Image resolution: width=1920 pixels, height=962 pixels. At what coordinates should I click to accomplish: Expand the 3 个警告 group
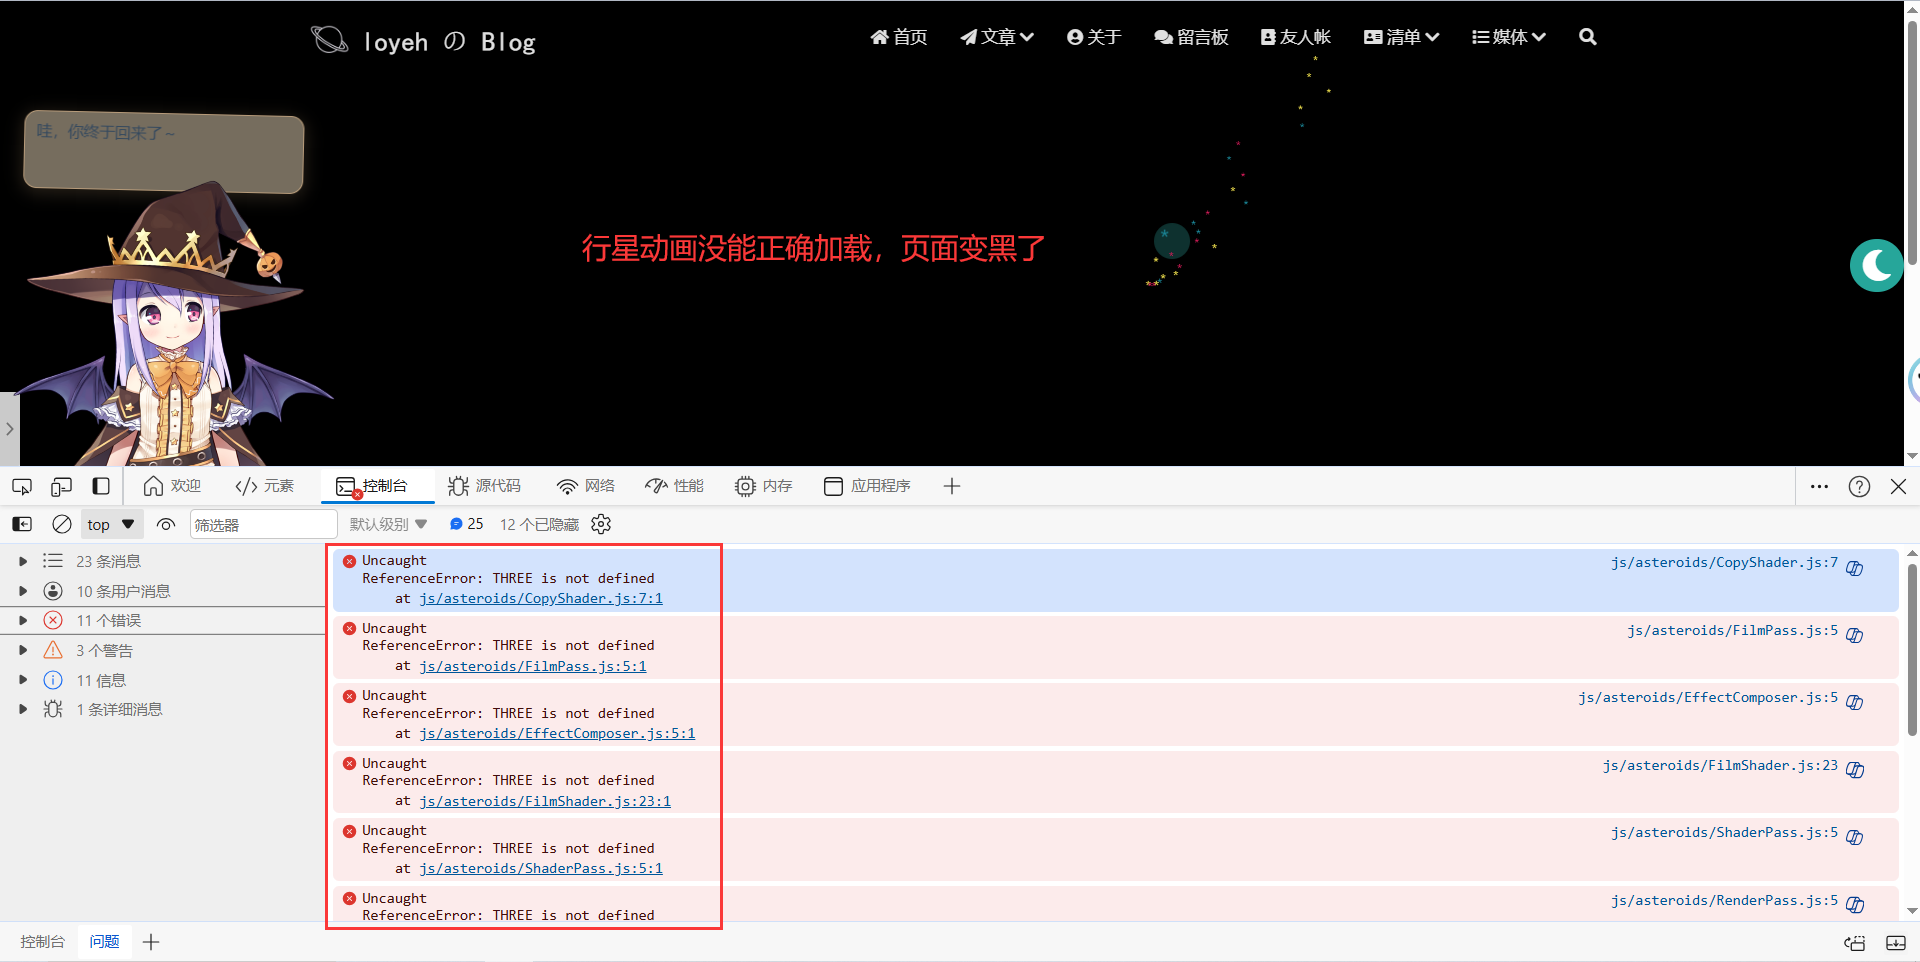23,650
